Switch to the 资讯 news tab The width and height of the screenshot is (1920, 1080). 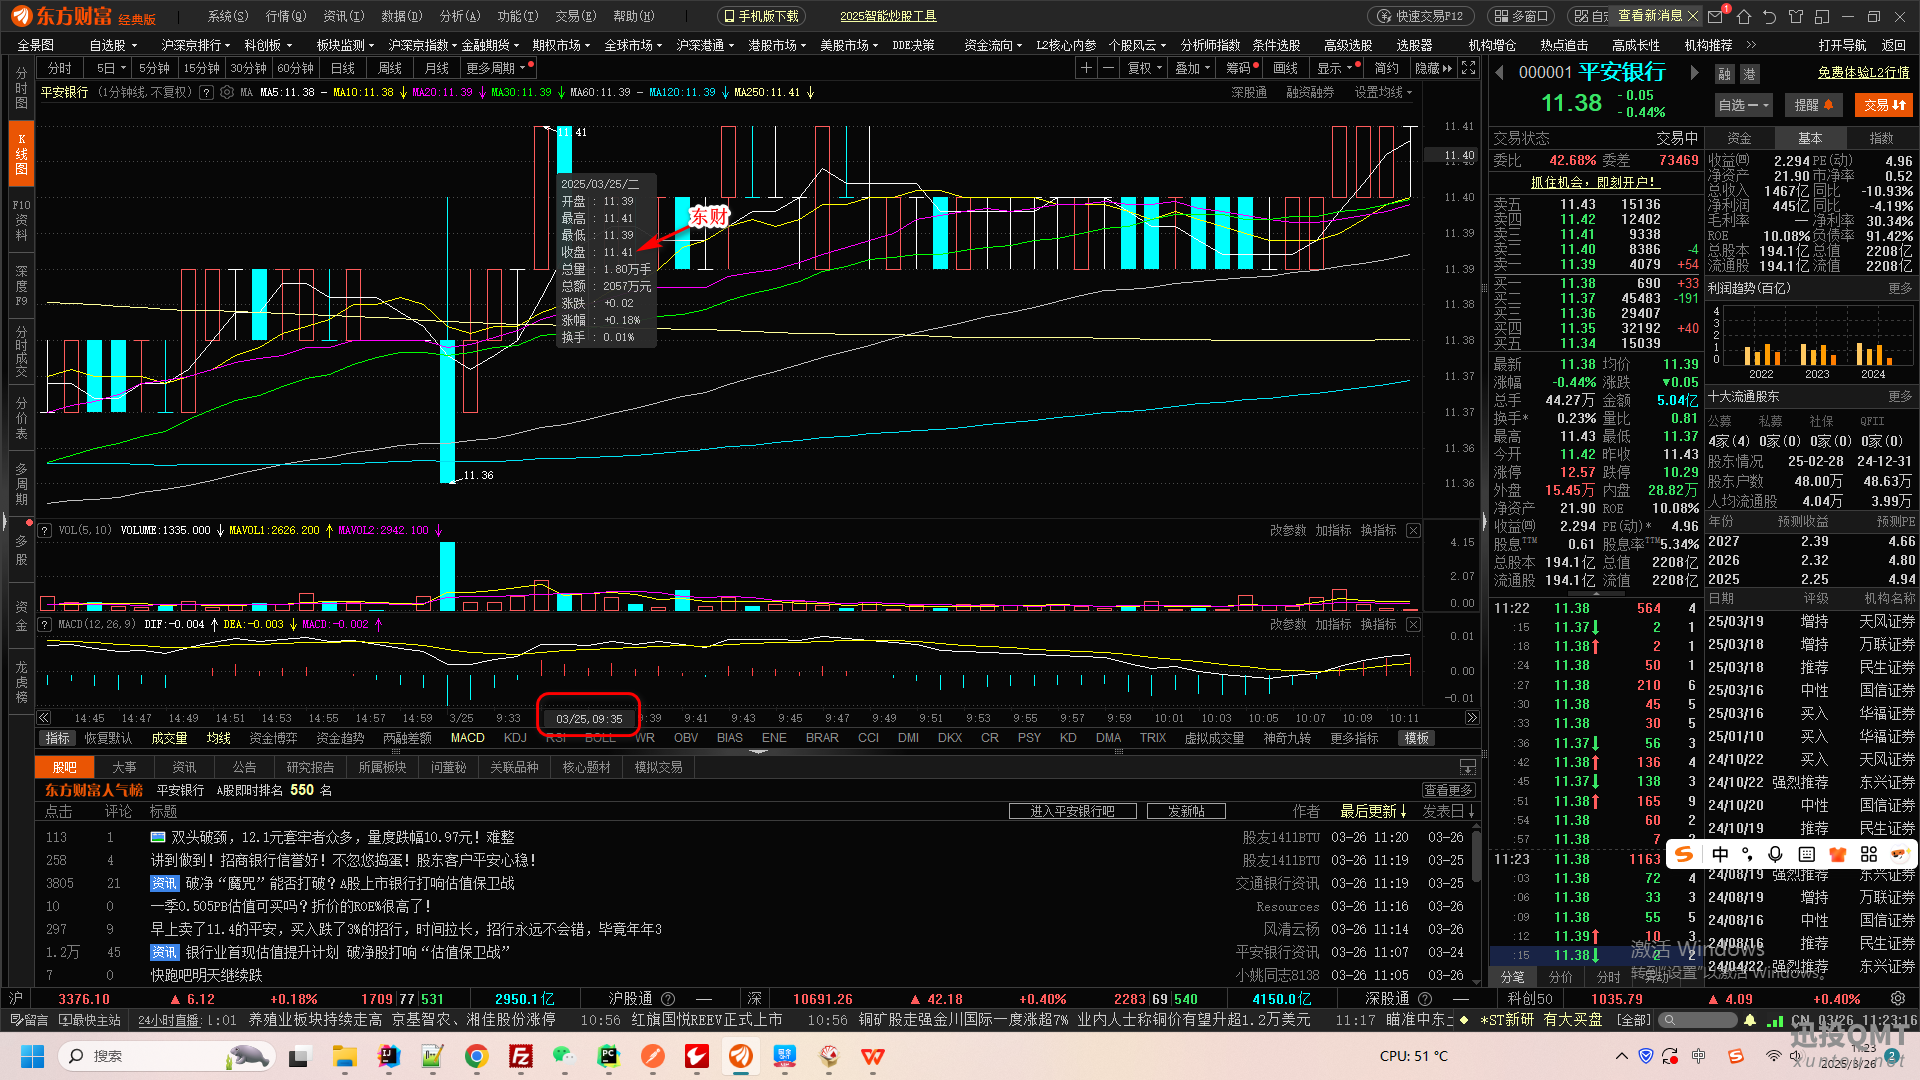184,767
